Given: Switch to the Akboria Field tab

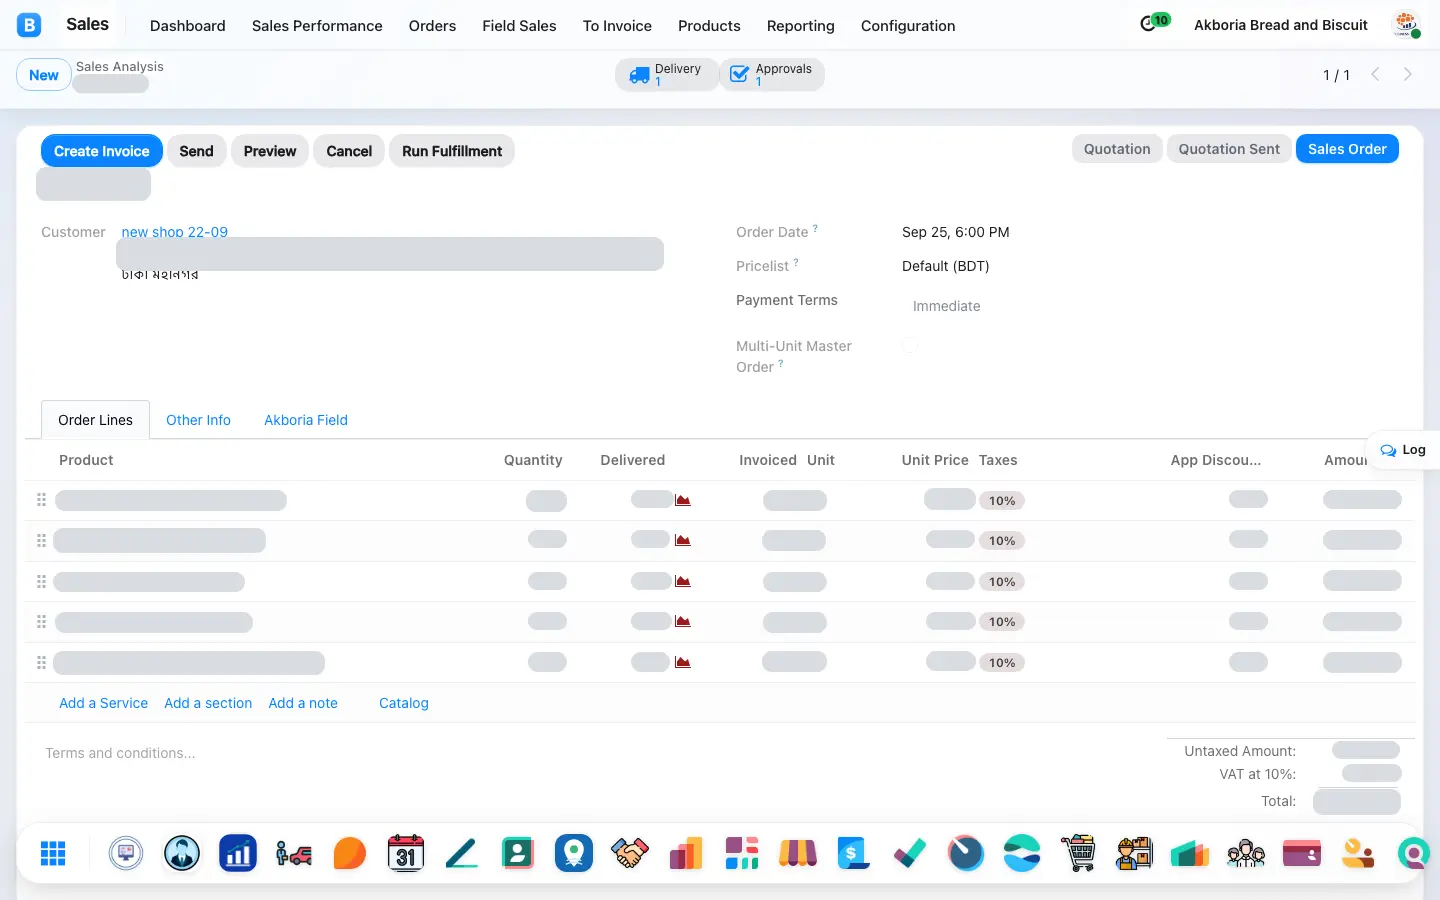Looking at the screenshot, I should [x=306, y=420].
